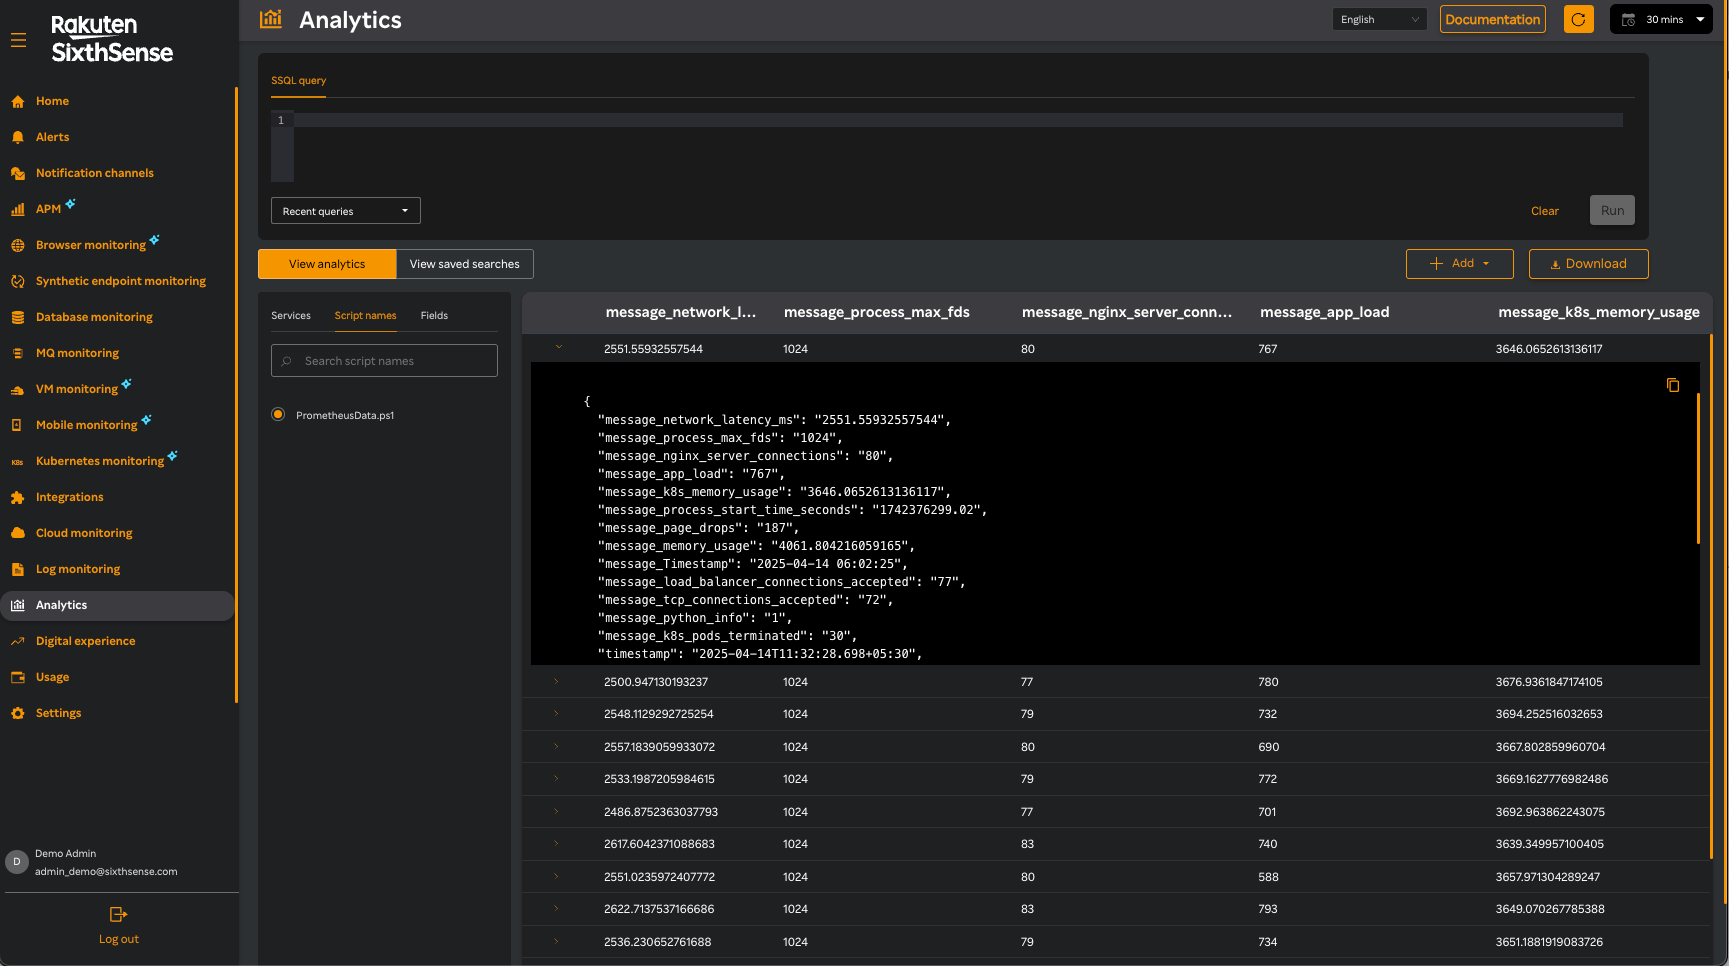
Task: Click the Clear link
Action: 1545,211
